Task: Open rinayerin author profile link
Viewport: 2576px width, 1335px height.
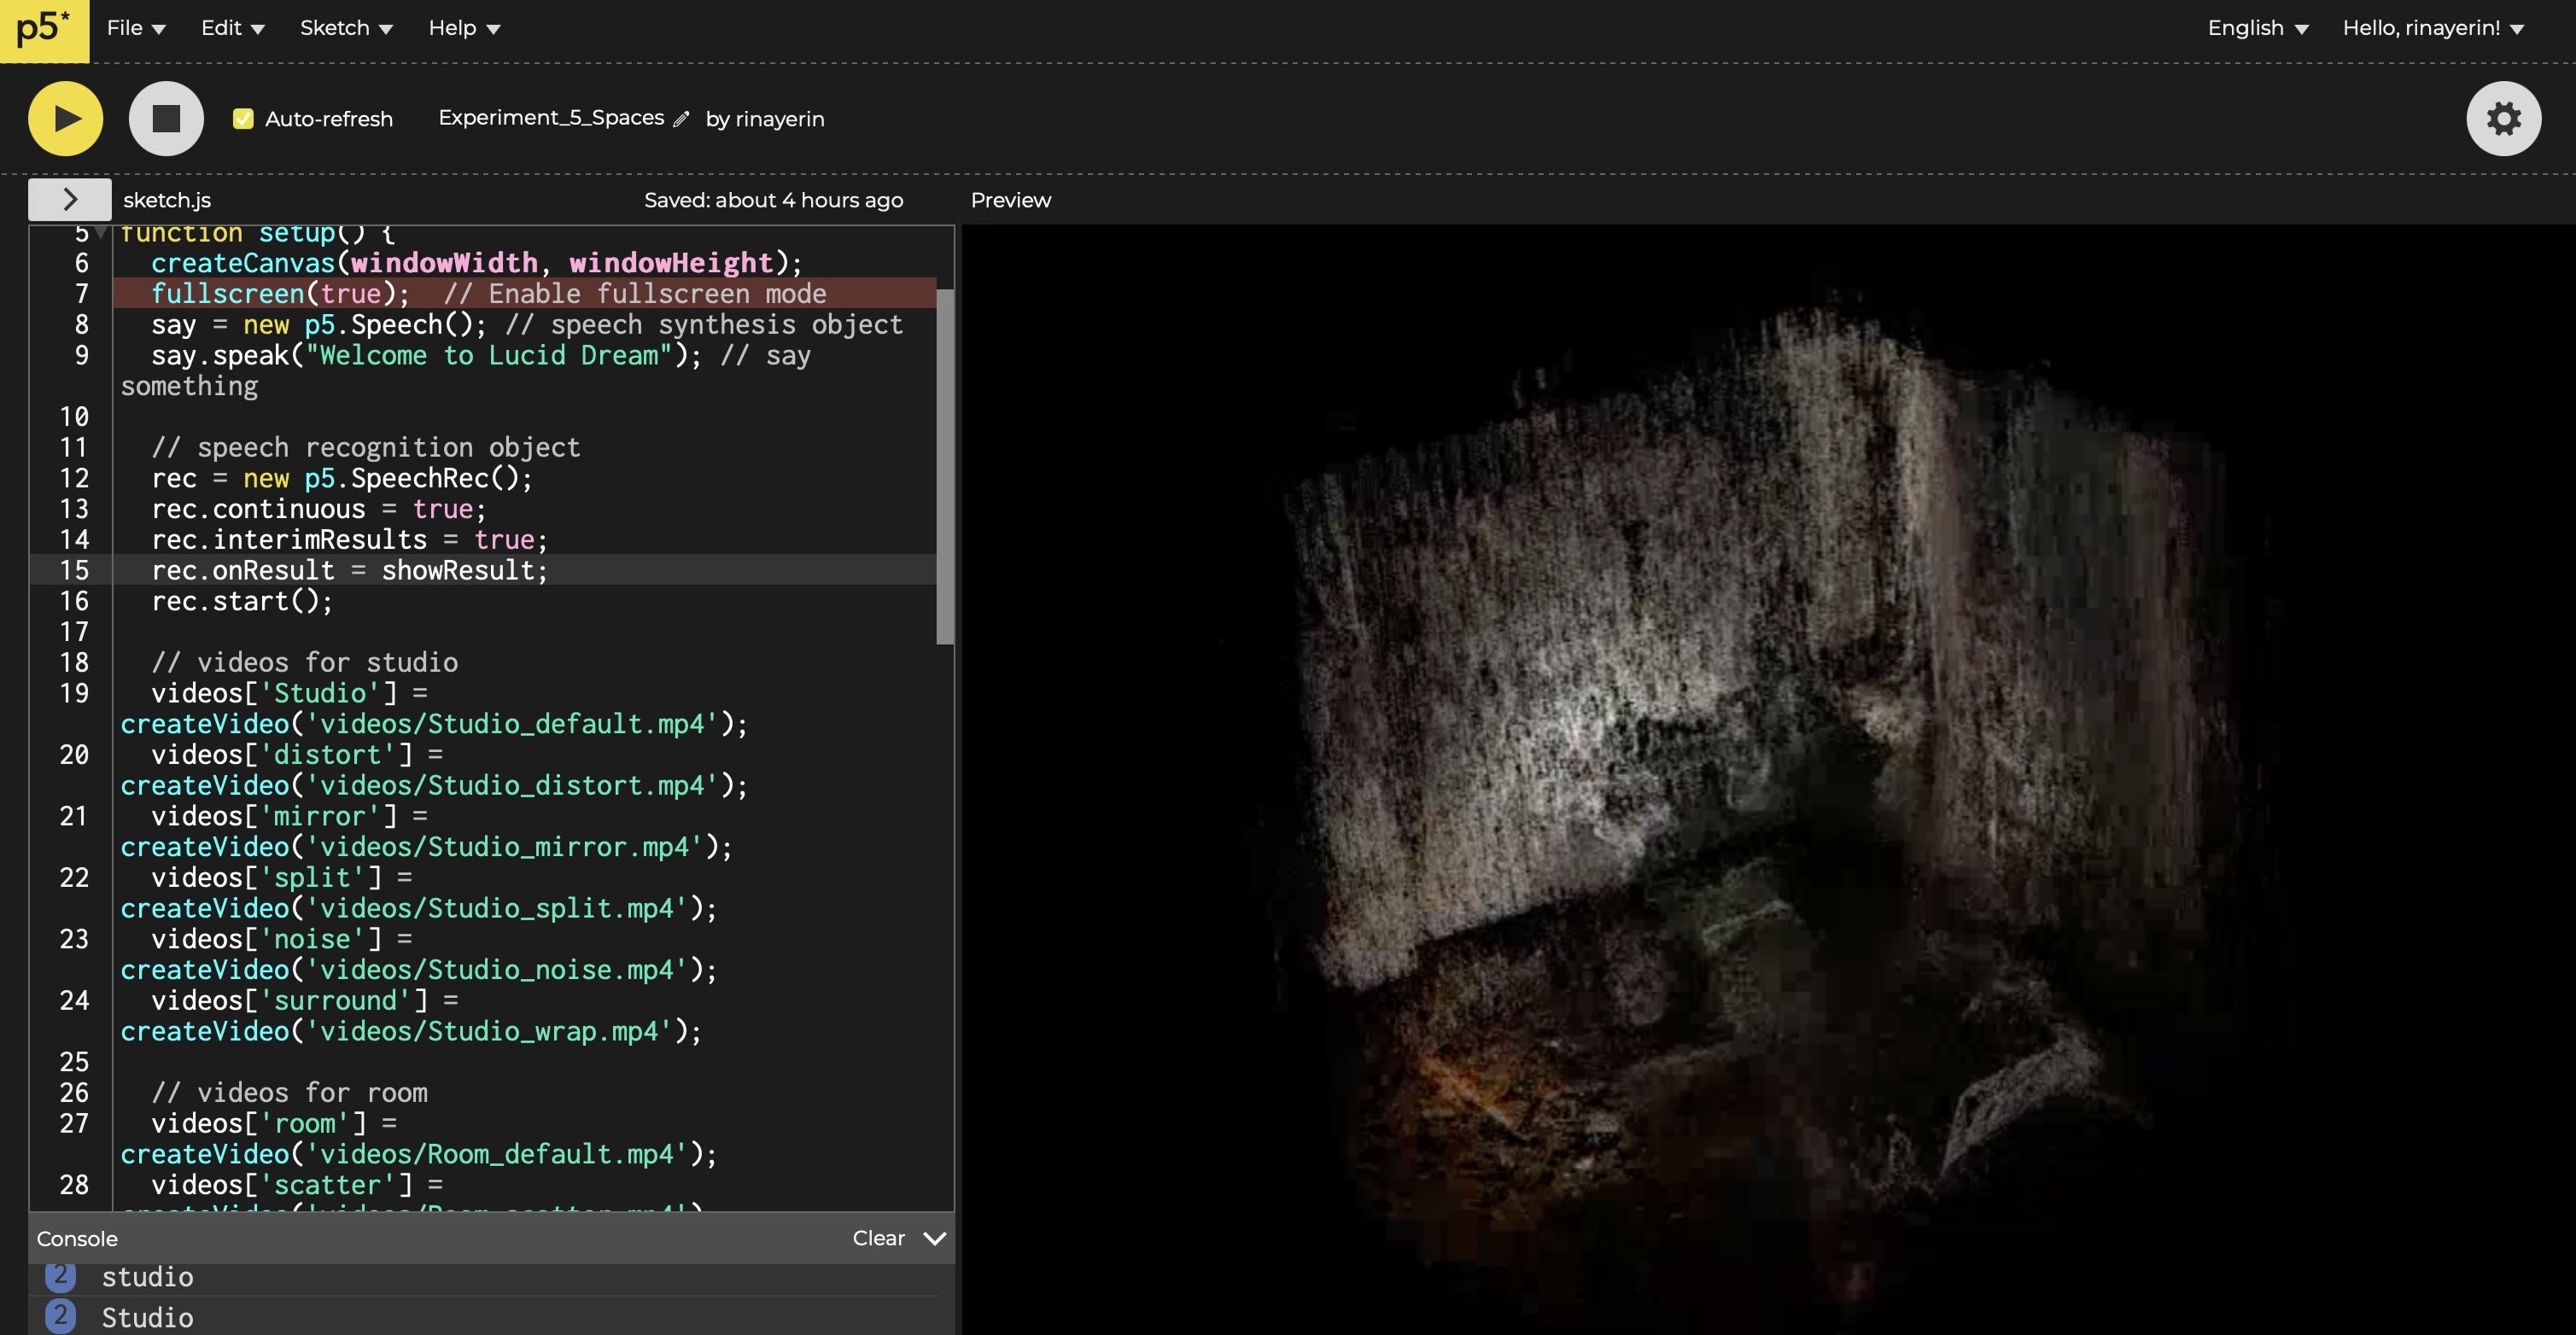Action: coord(779,119)
